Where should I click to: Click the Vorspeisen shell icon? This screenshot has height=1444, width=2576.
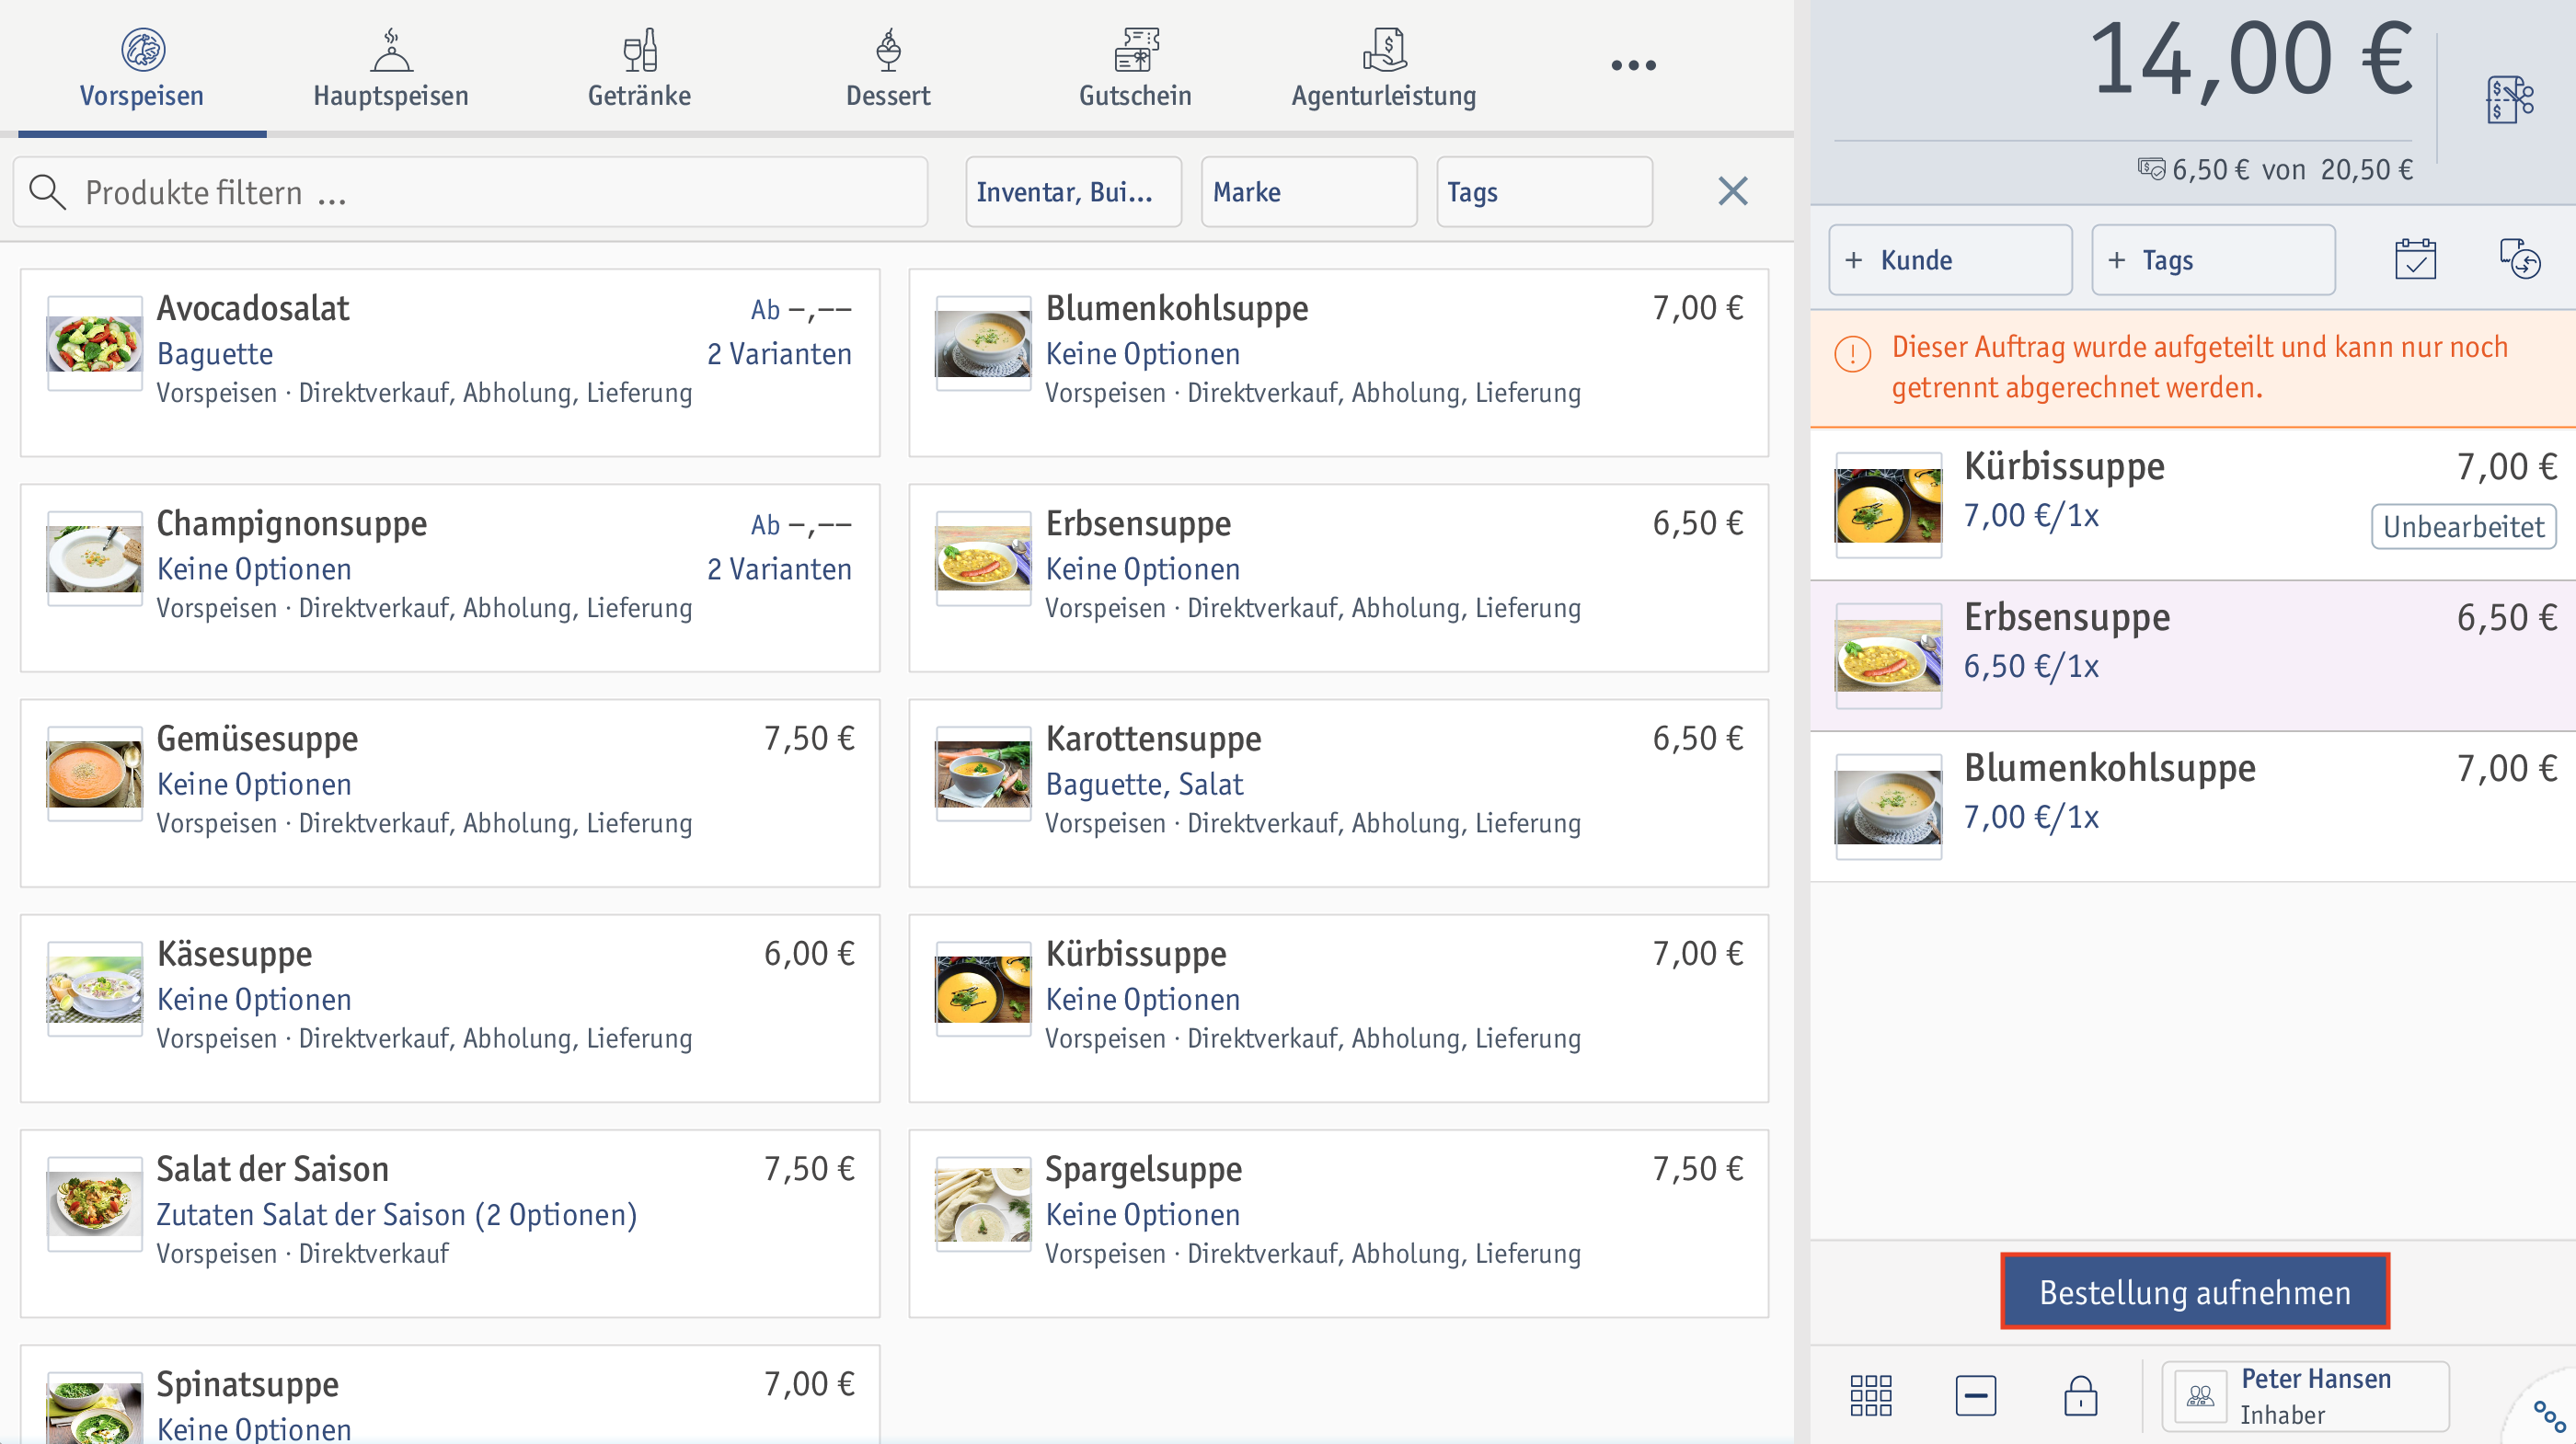[142, 49]
